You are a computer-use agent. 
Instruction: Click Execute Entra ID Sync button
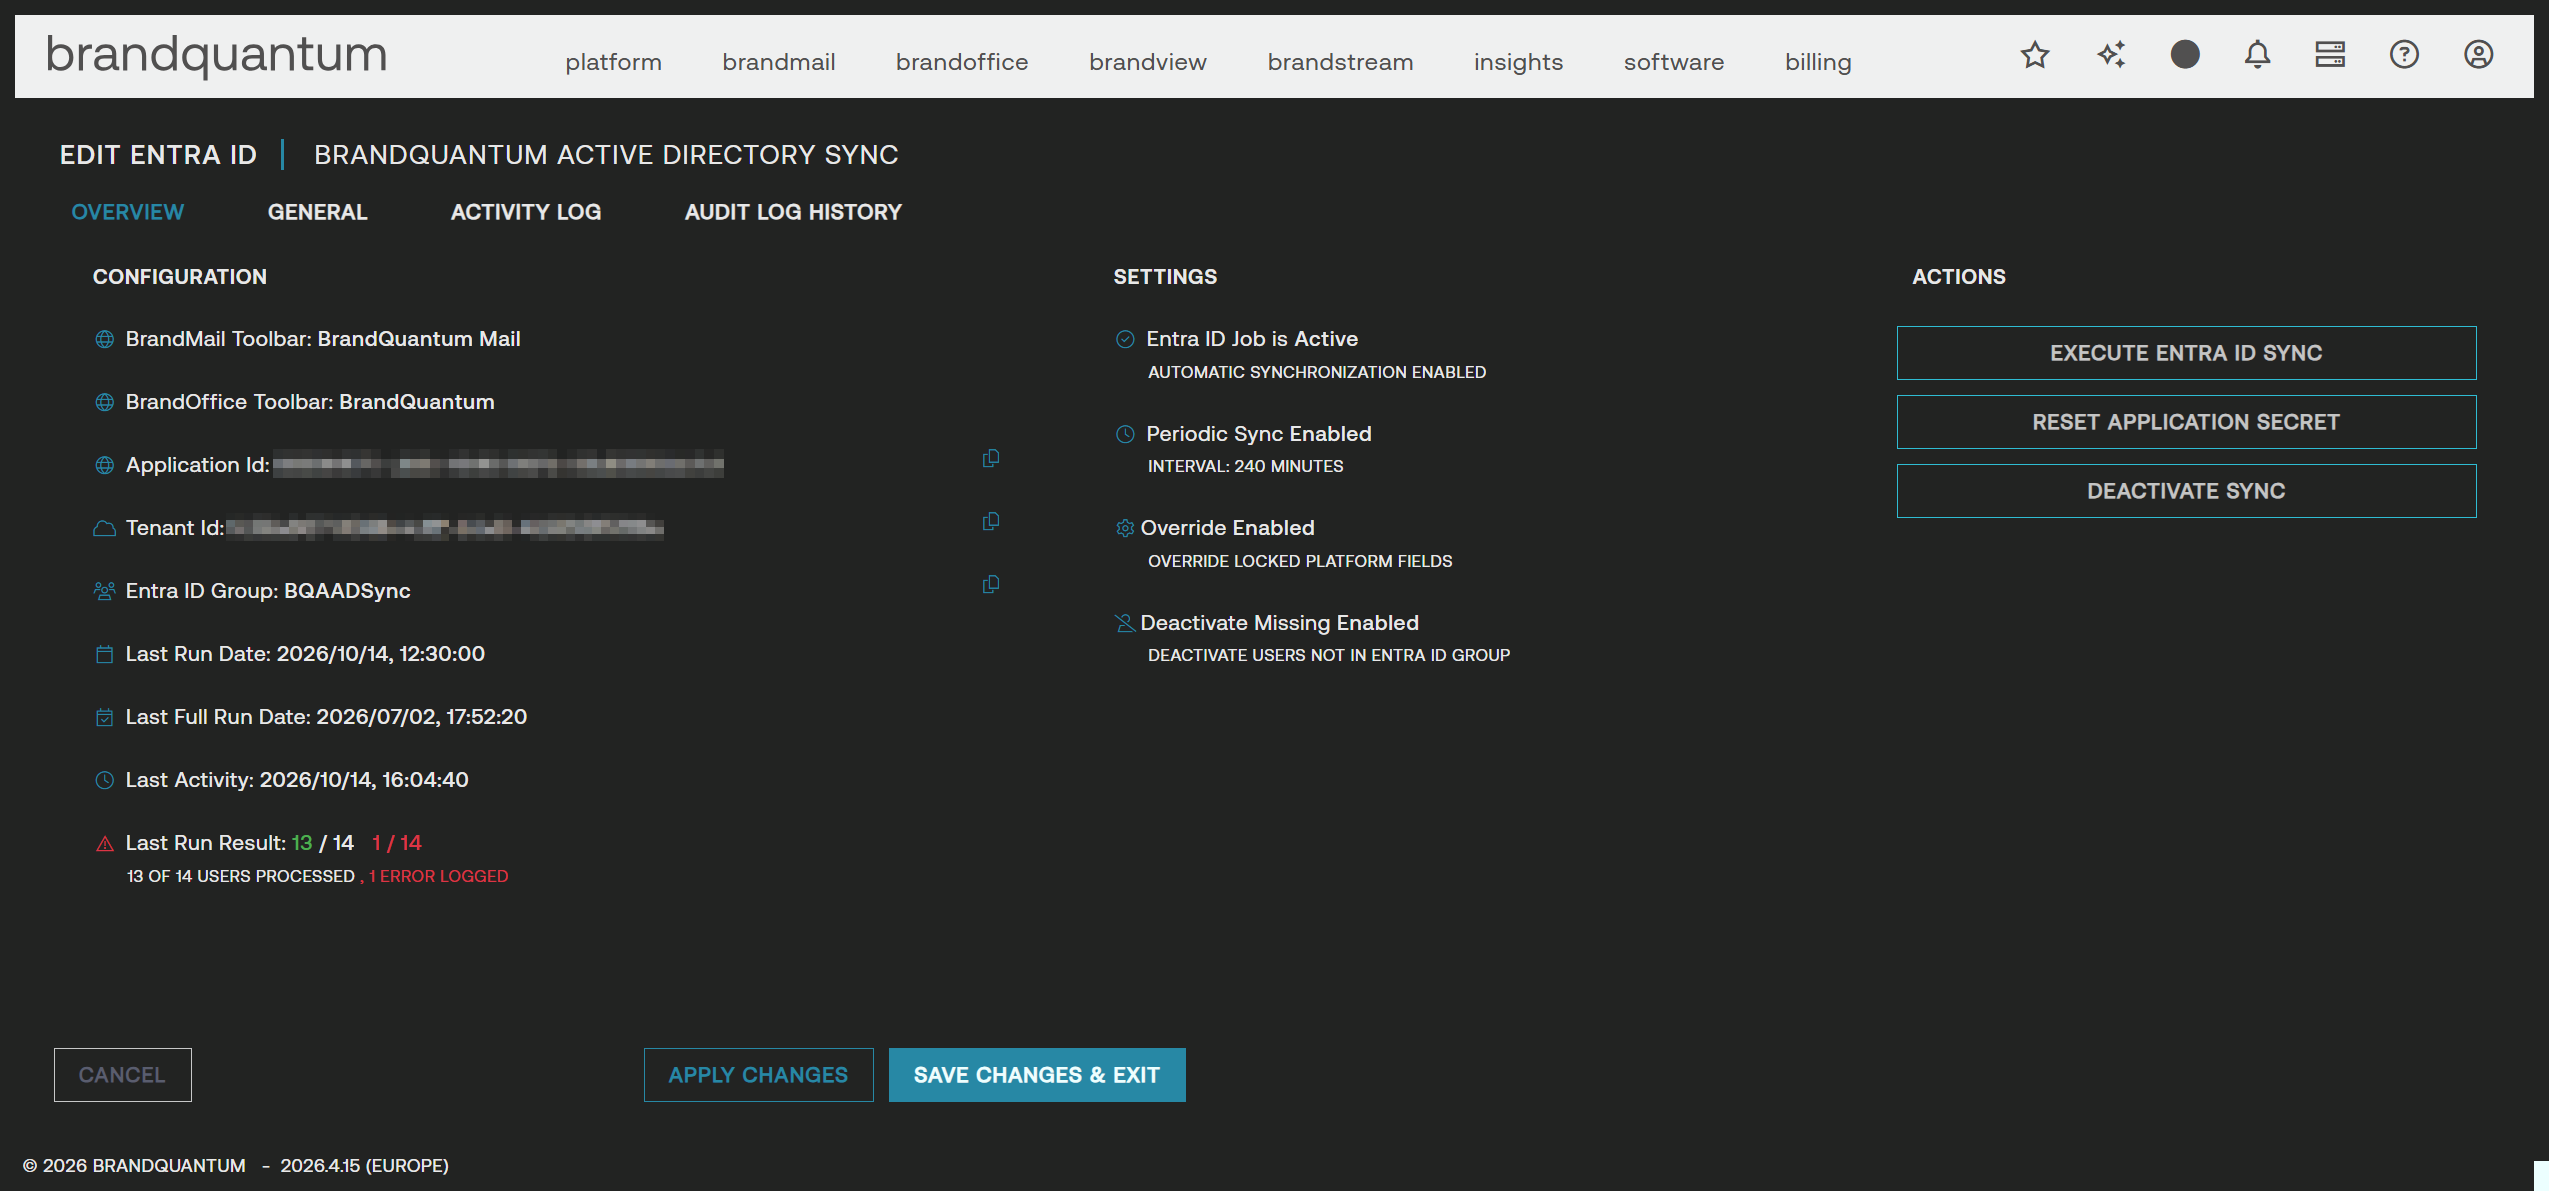click(x=2186, y=353)
